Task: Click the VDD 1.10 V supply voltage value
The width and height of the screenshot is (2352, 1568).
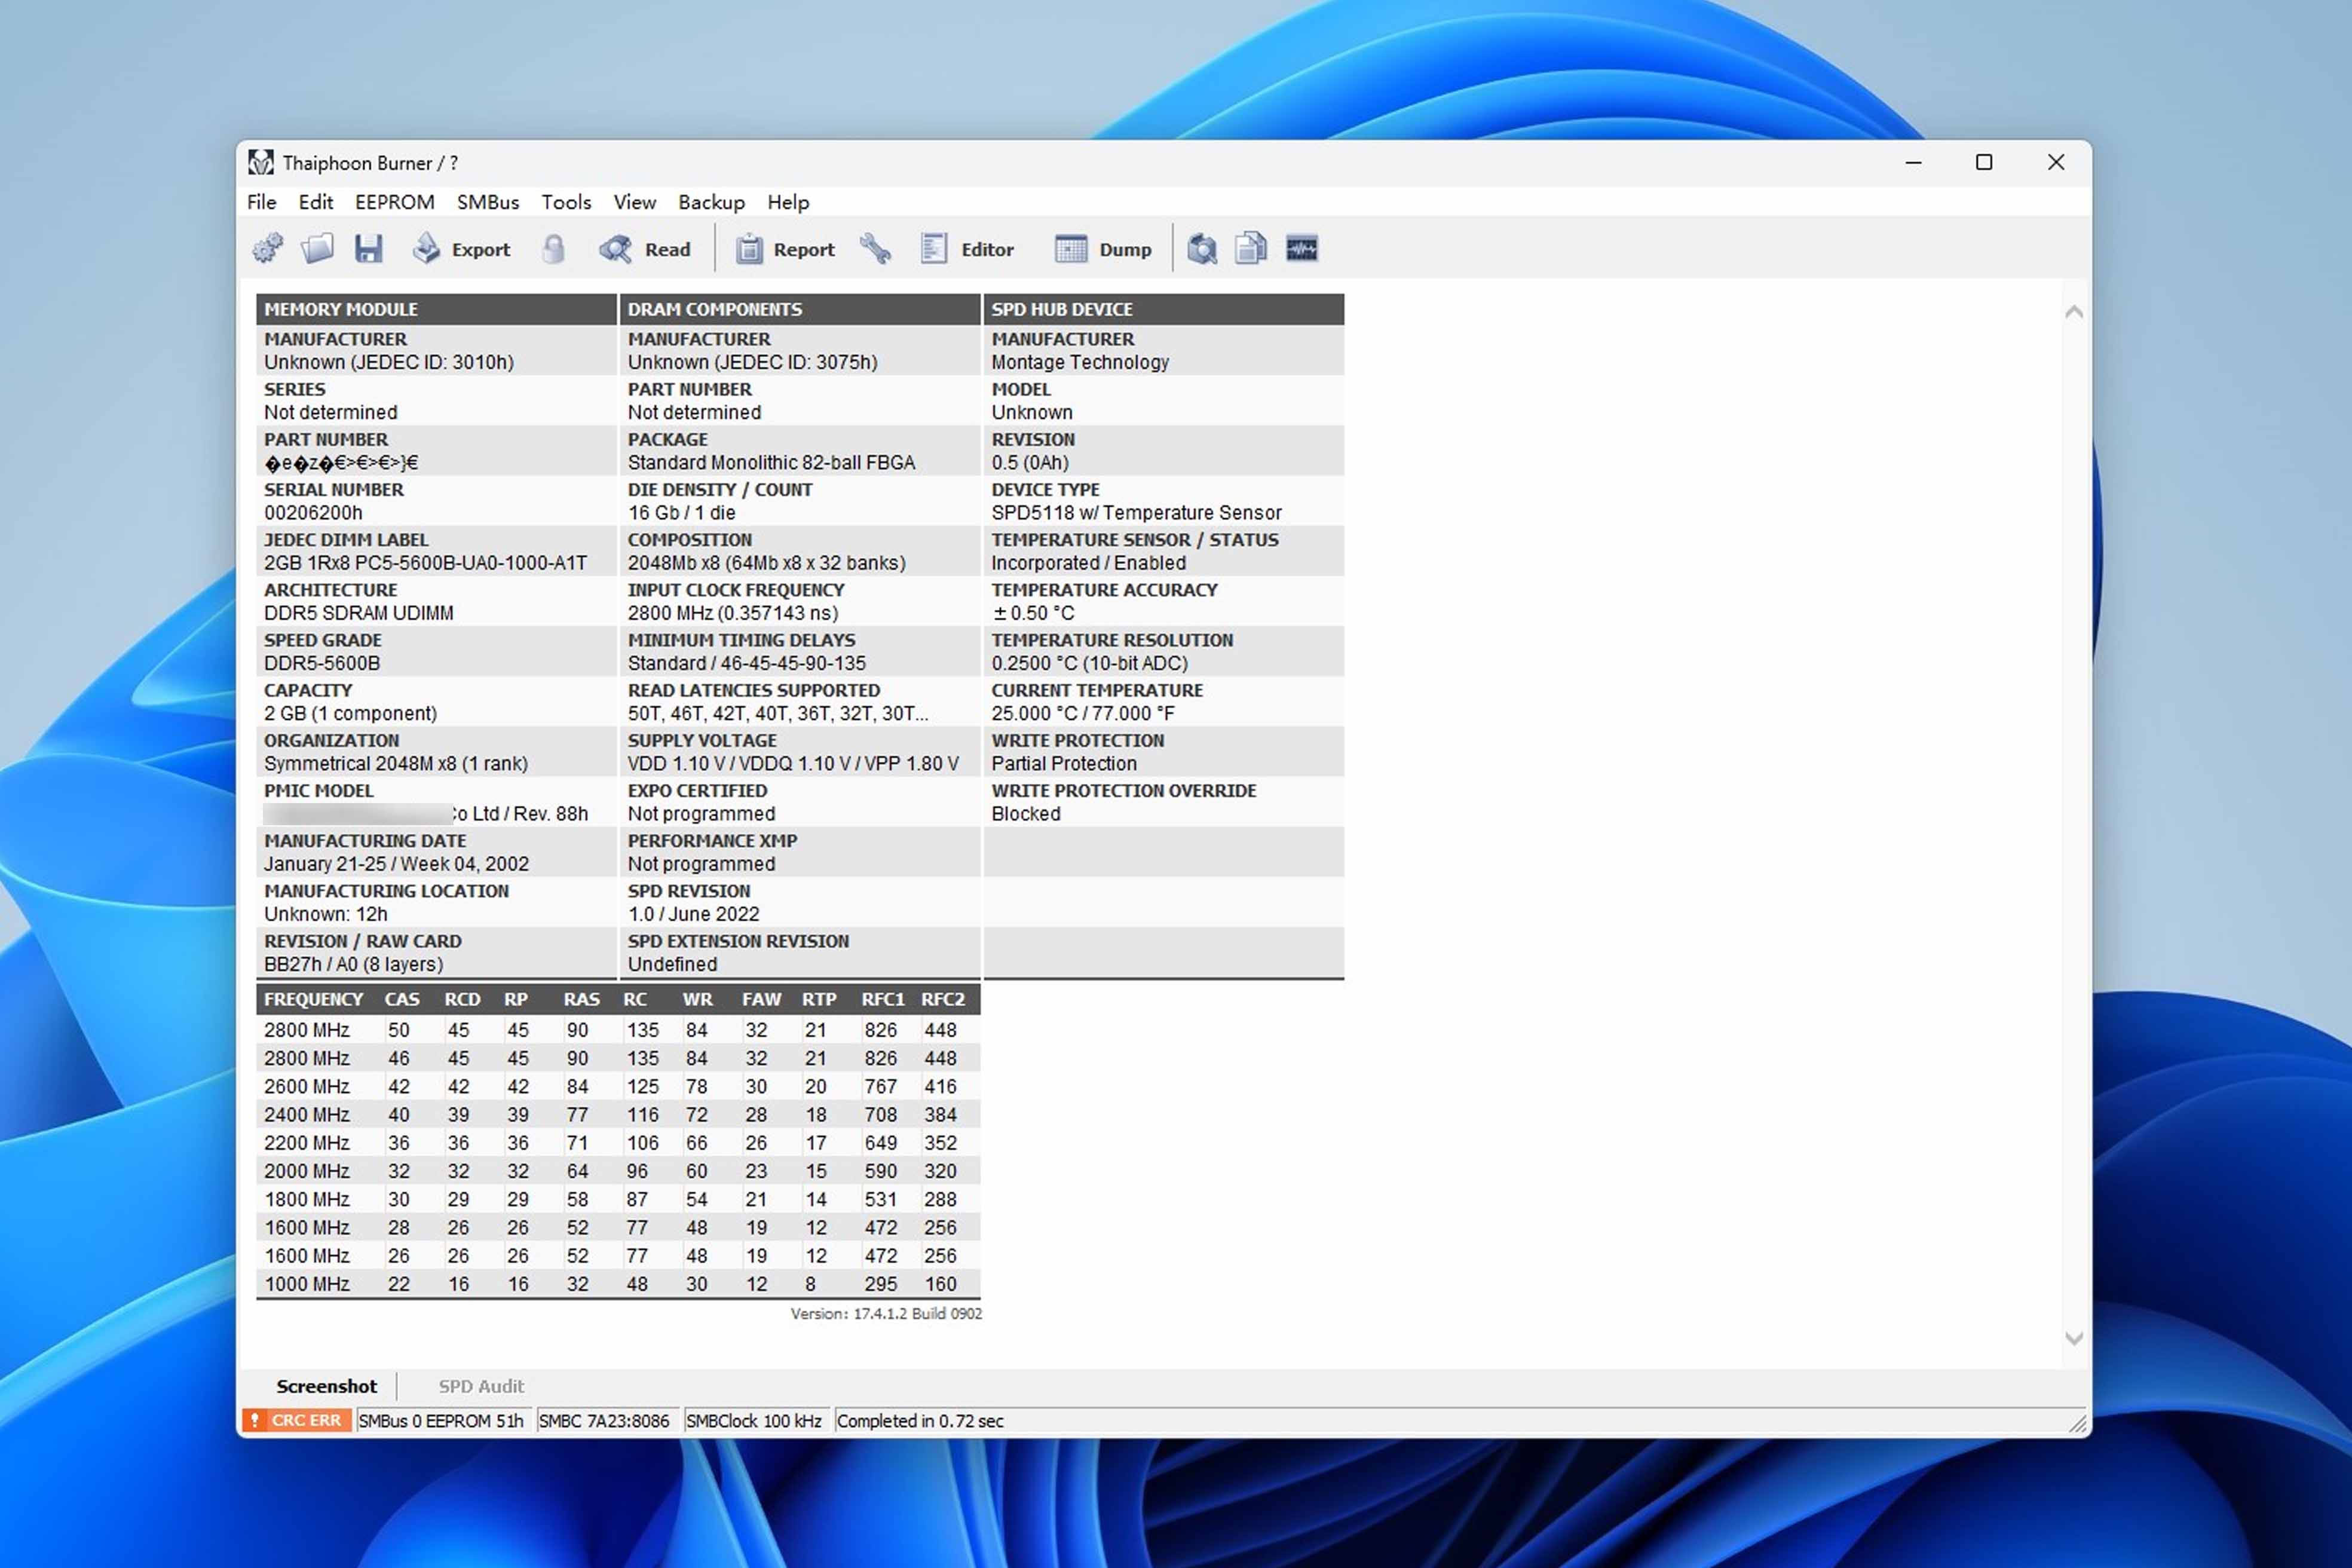Action: (x=793, y=763)
